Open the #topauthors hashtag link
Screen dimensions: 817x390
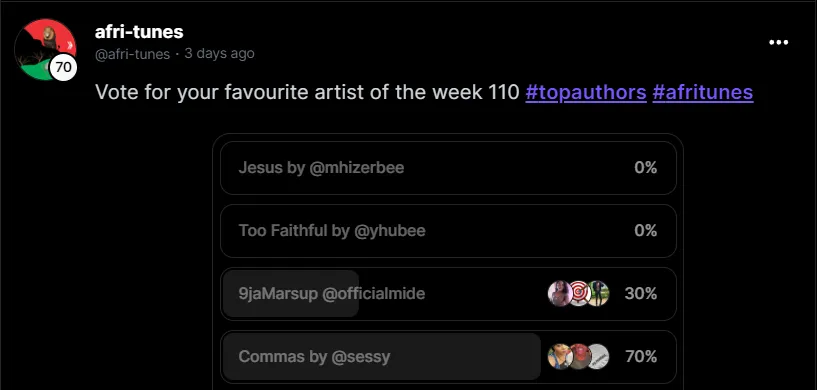[x=586, y=92]
